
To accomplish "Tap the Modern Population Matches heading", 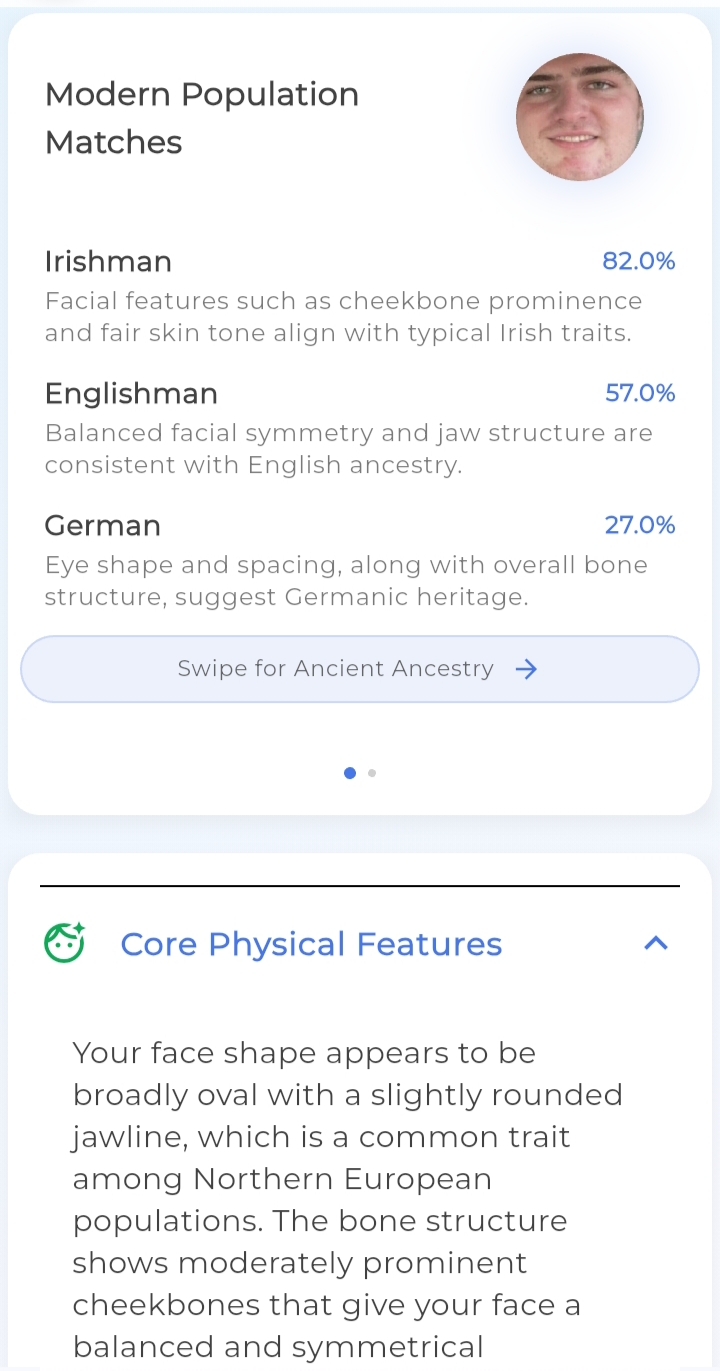I will pyautogui.click(x=201, y=118).
